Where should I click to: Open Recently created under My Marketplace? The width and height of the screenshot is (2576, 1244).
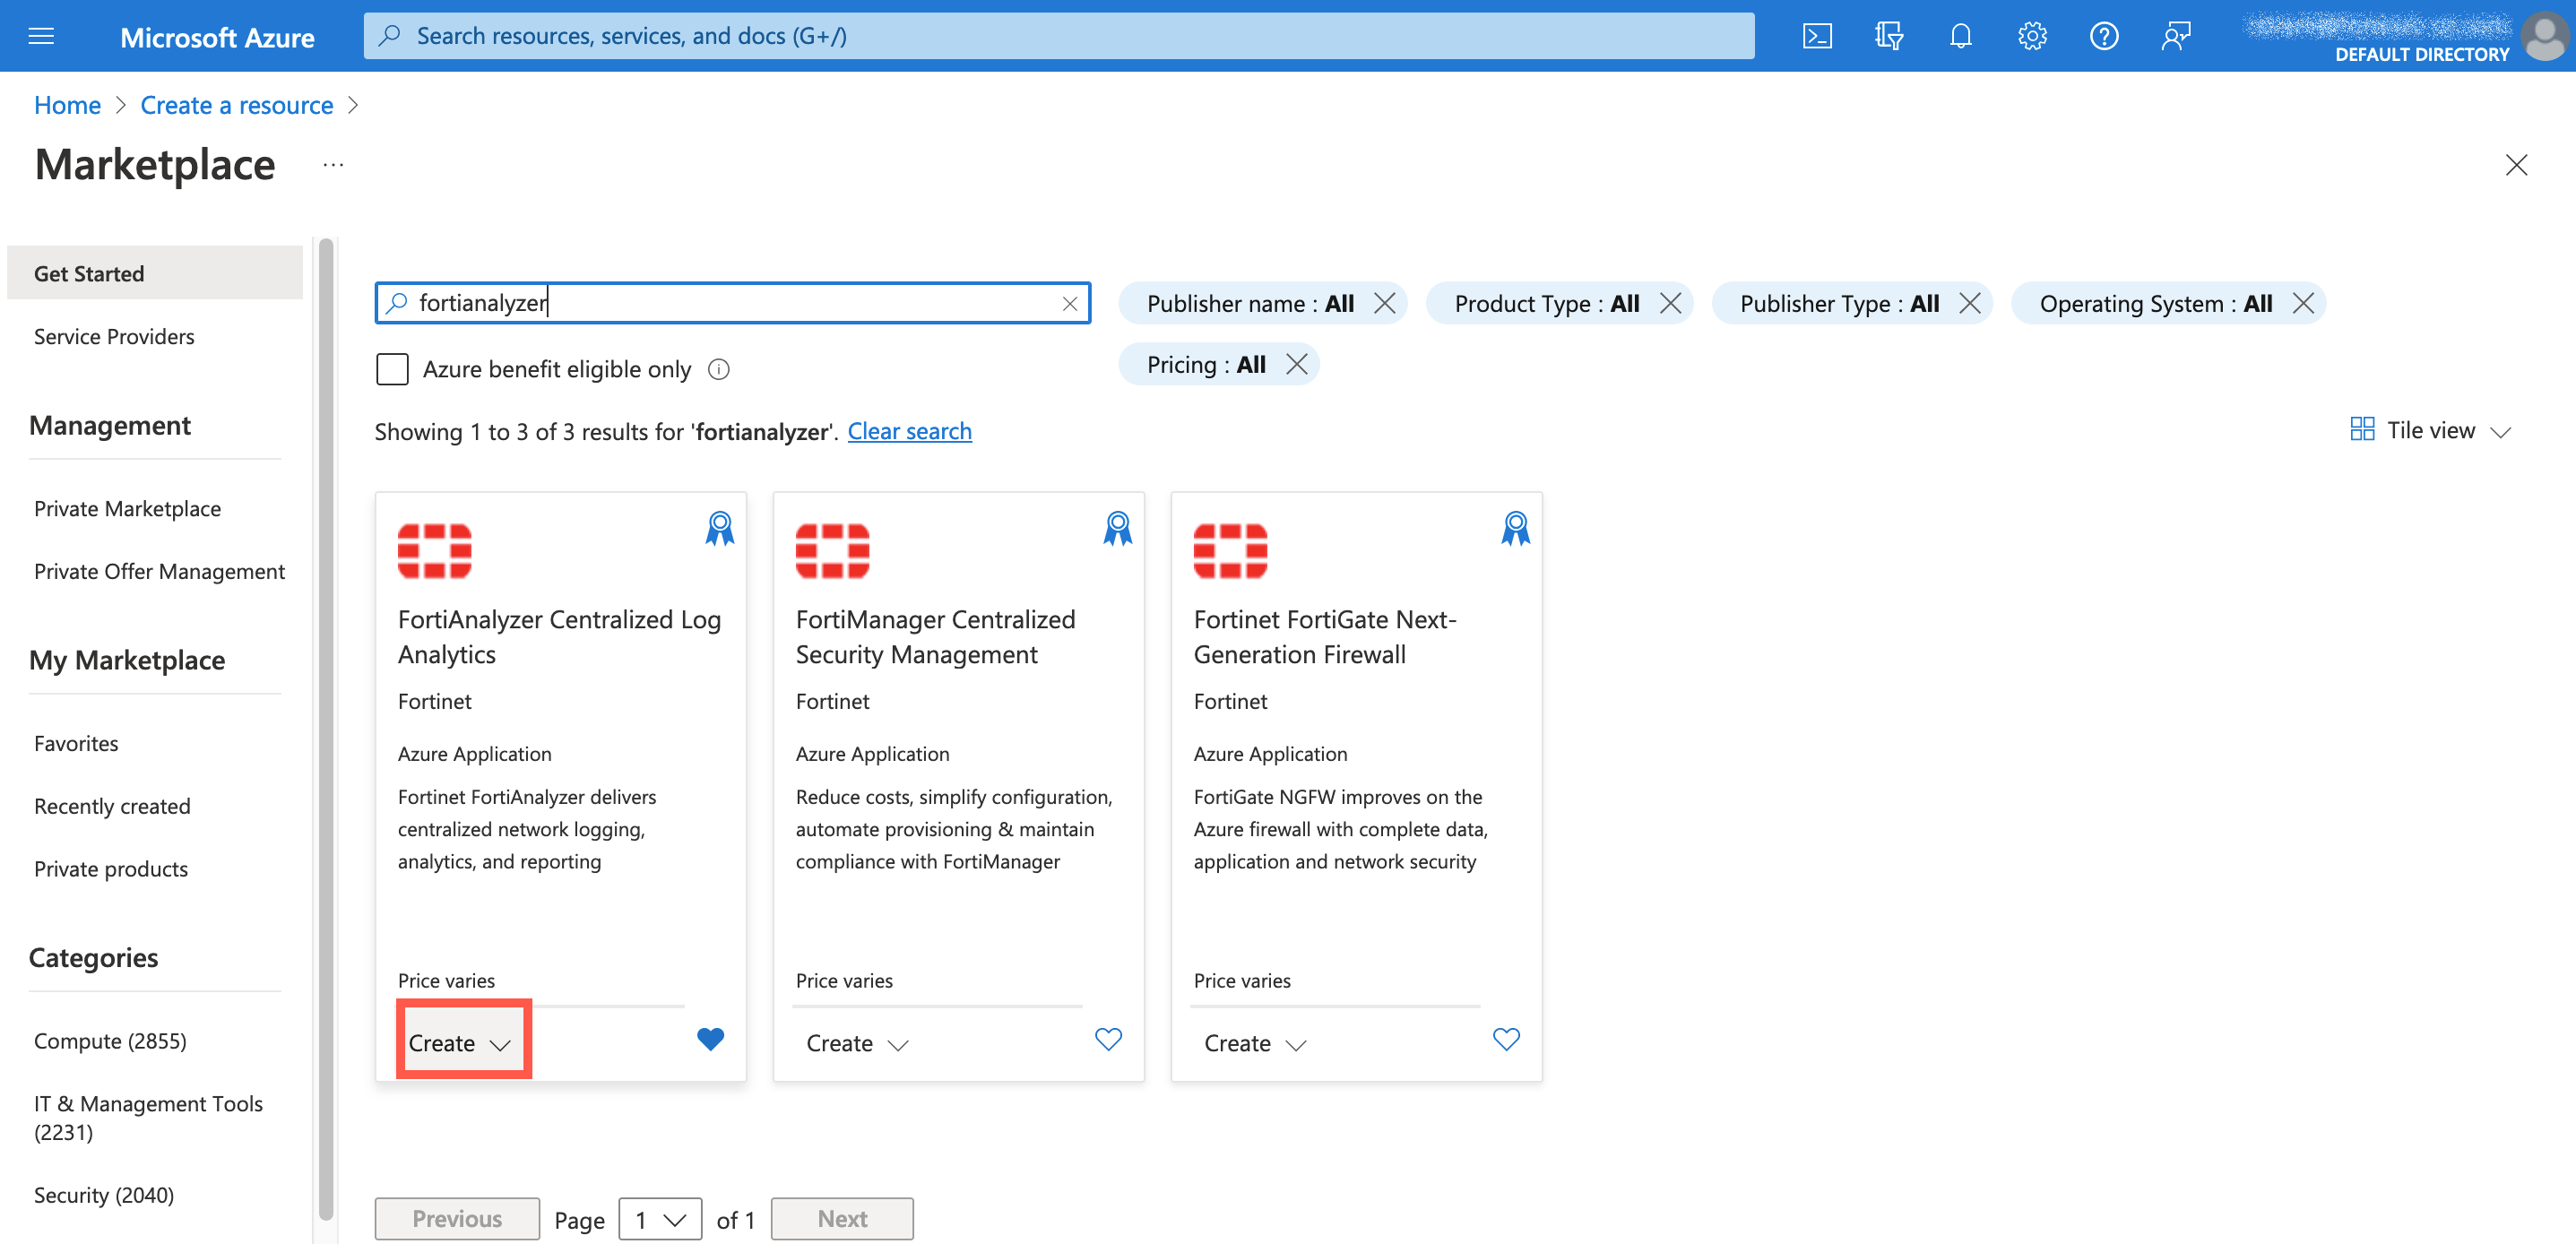(112, 805)
